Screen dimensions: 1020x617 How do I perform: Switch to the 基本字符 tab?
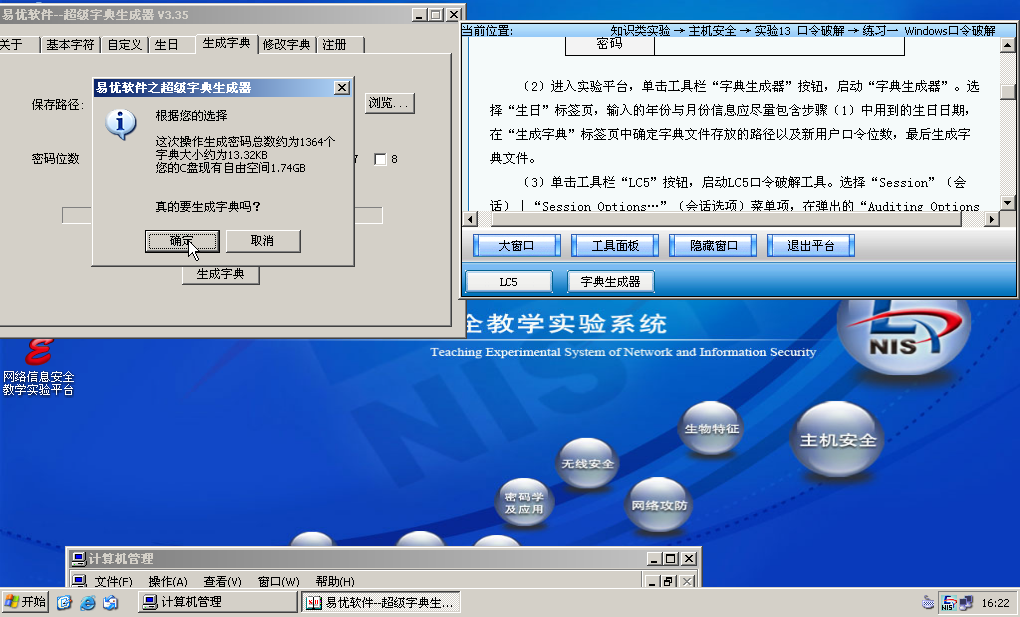70,44
